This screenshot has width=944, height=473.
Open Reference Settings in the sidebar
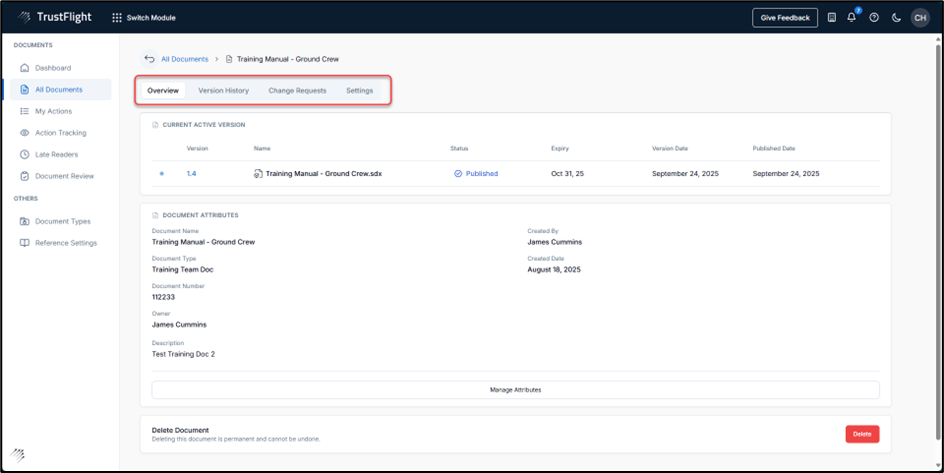pos(66,243)
